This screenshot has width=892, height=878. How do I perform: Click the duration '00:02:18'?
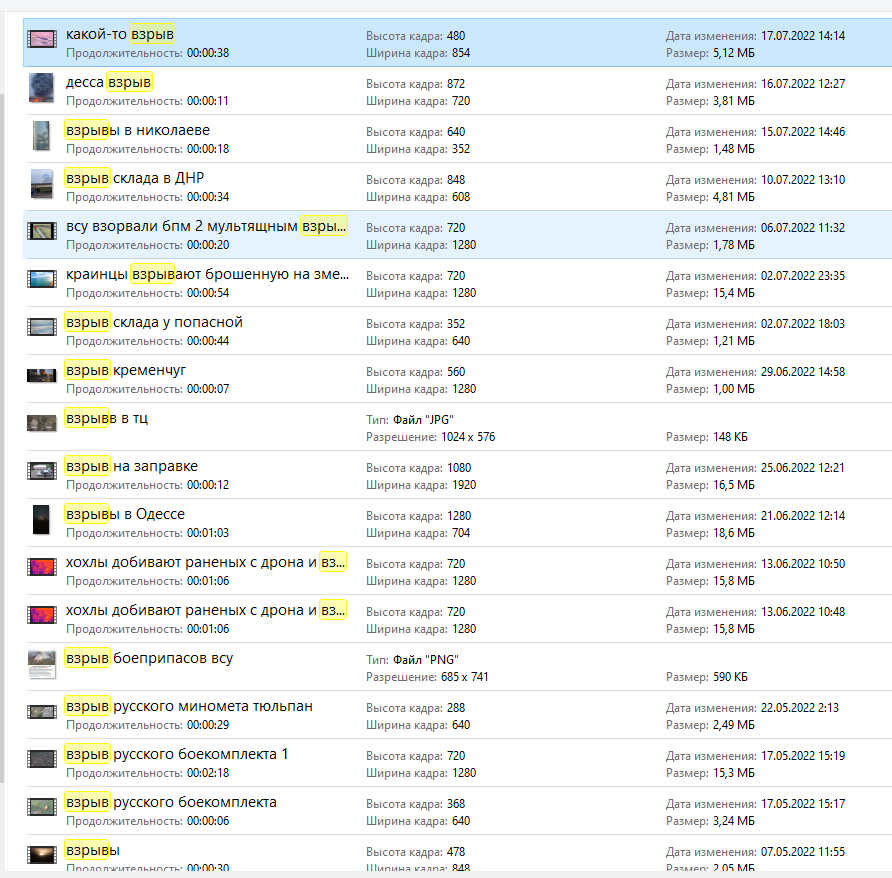(208, 773)
